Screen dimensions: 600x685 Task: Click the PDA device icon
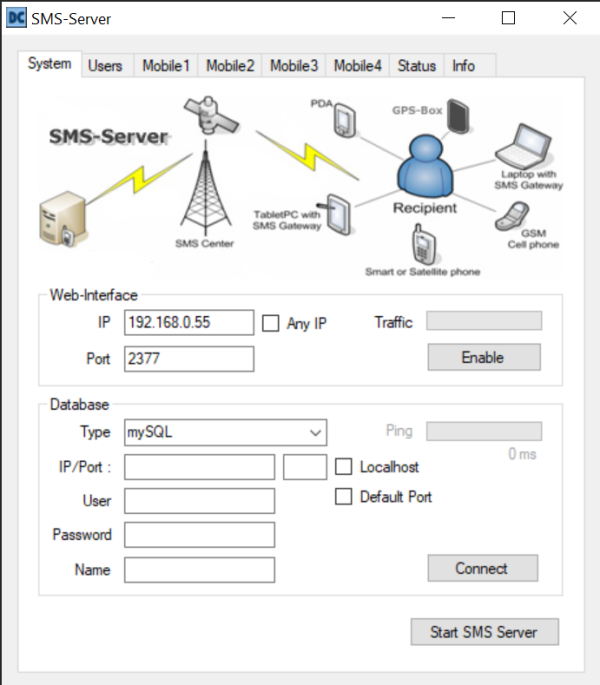tap(345, 120)
